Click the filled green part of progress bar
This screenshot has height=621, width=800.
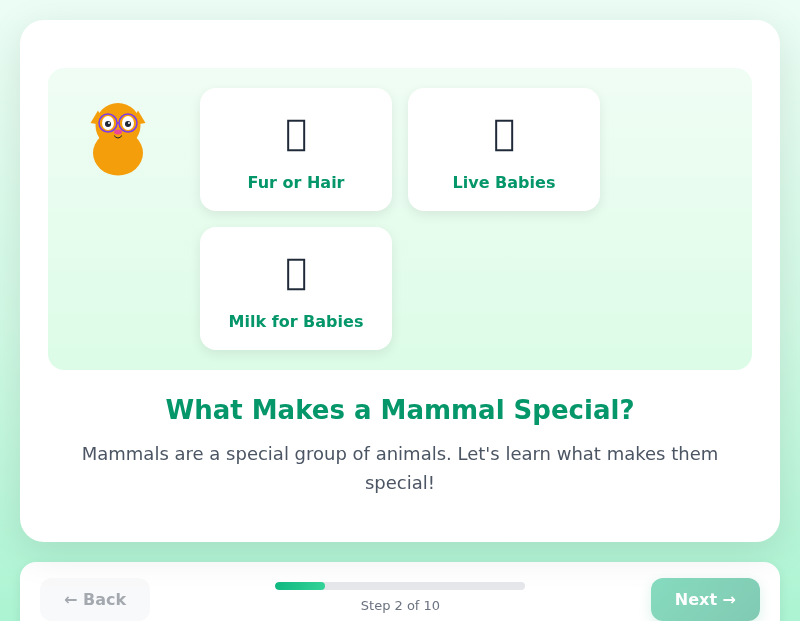(299, 586)
